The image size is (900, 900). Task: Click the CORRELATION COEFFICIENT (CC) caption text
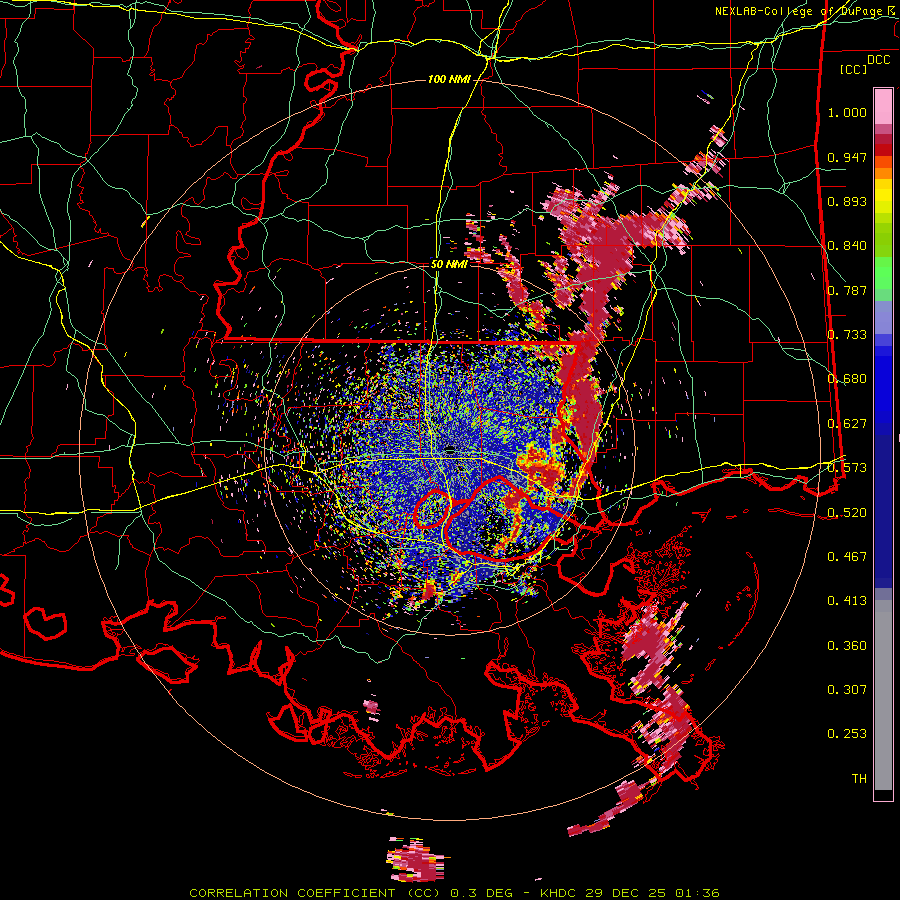coord(315,893)
